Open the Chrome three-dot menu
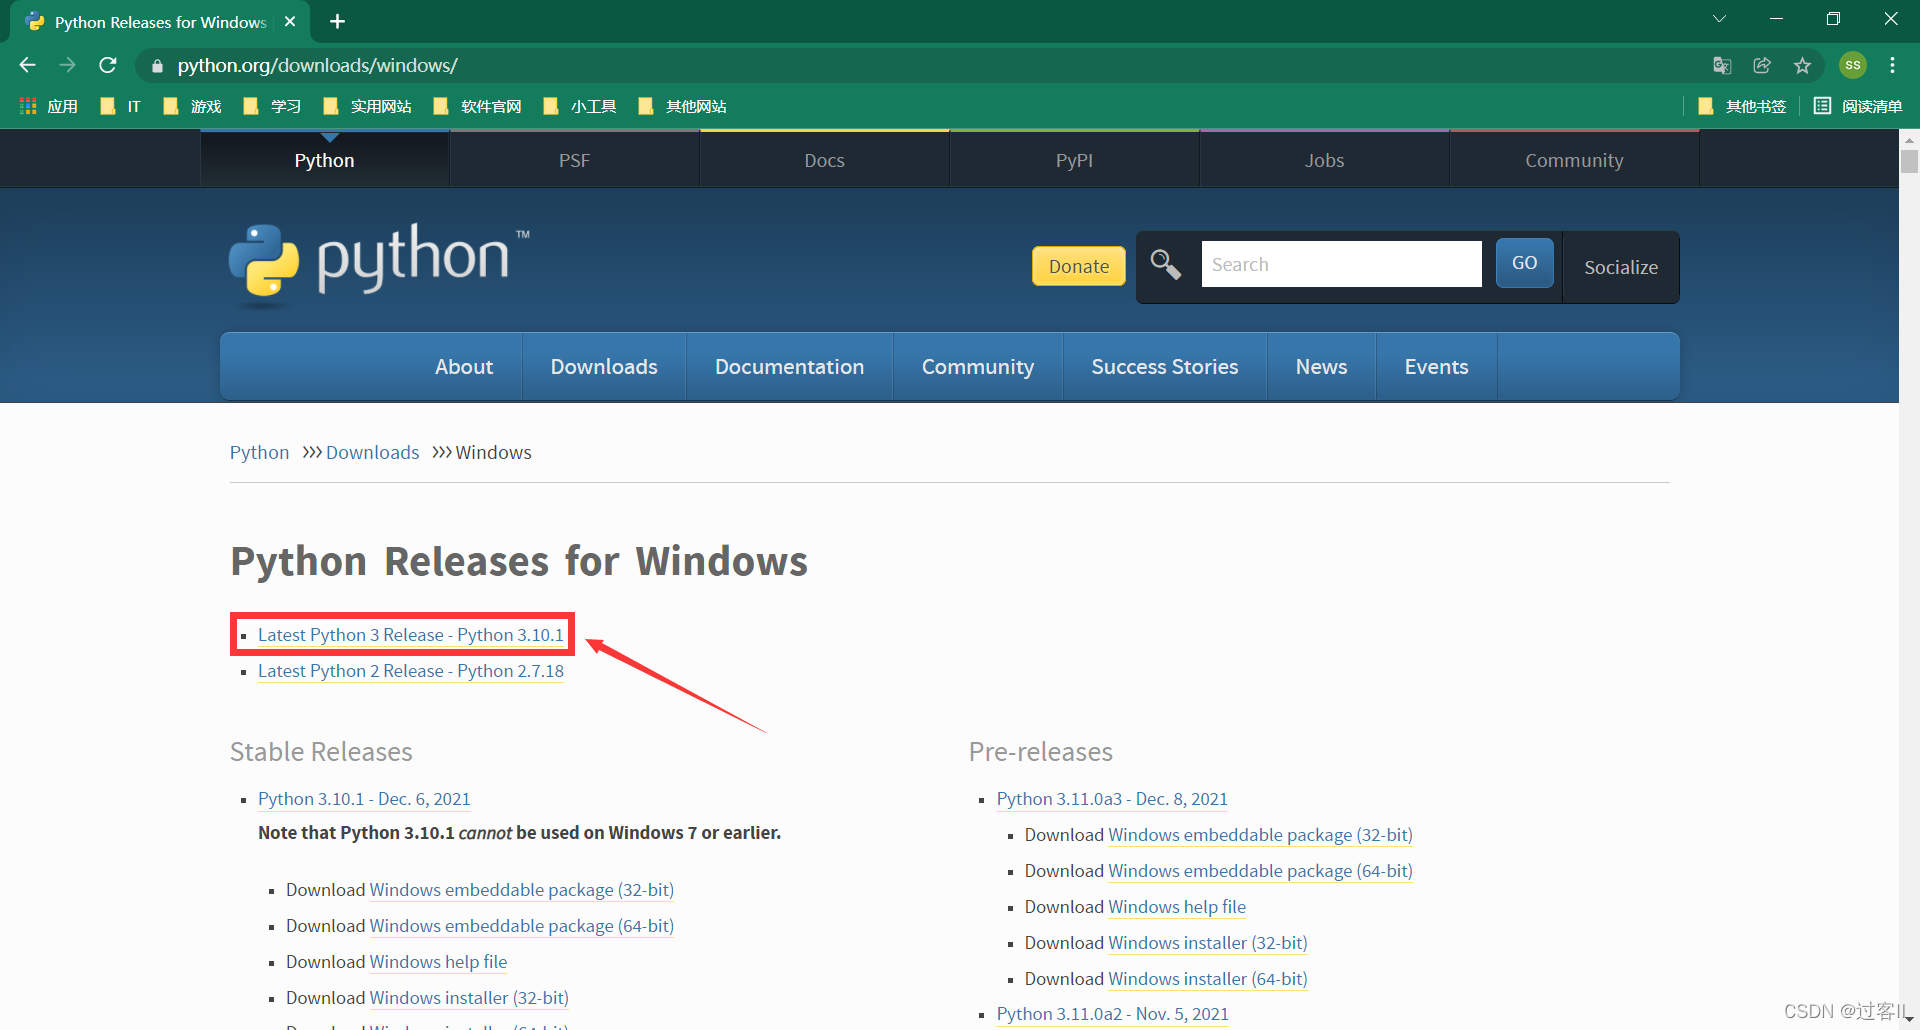The height and width of the screenshot is (1030, 1920). (1892, 65)
